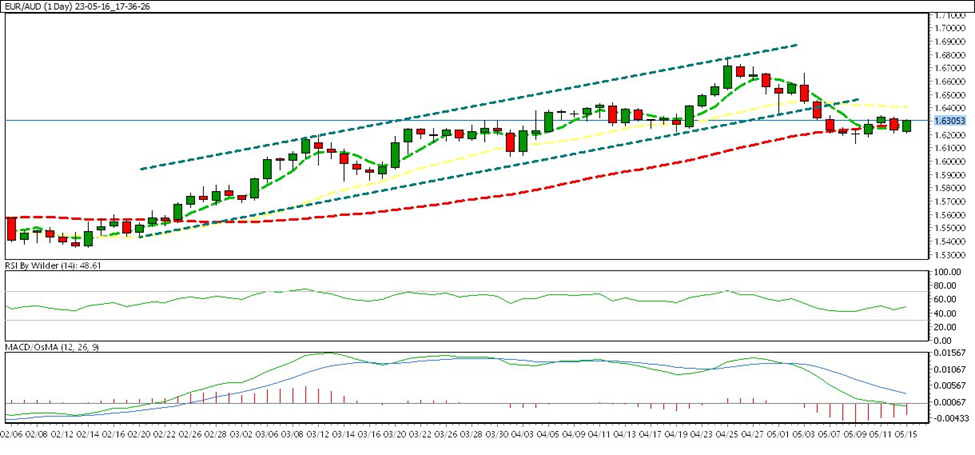Viewport: 975px width, 455px height.
Task: Click the 0.00567 MACD scale label
Action: [950, 385]
